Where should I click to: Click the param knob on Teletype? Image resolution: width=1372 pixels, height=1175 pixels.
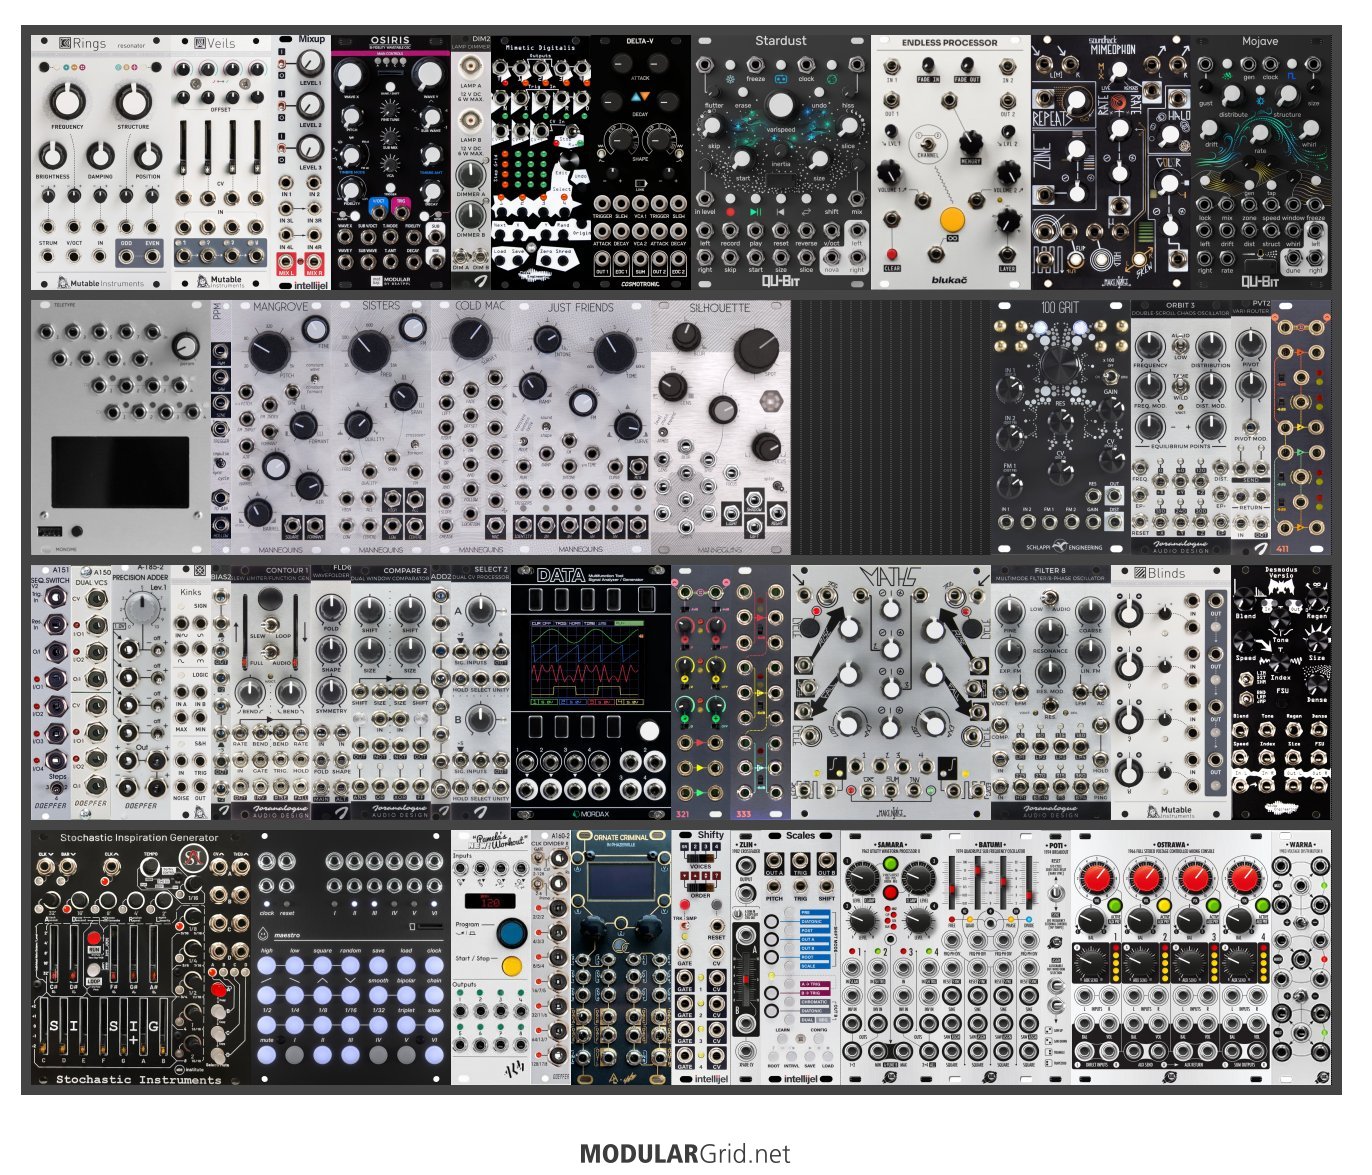(x=186, y=347)
